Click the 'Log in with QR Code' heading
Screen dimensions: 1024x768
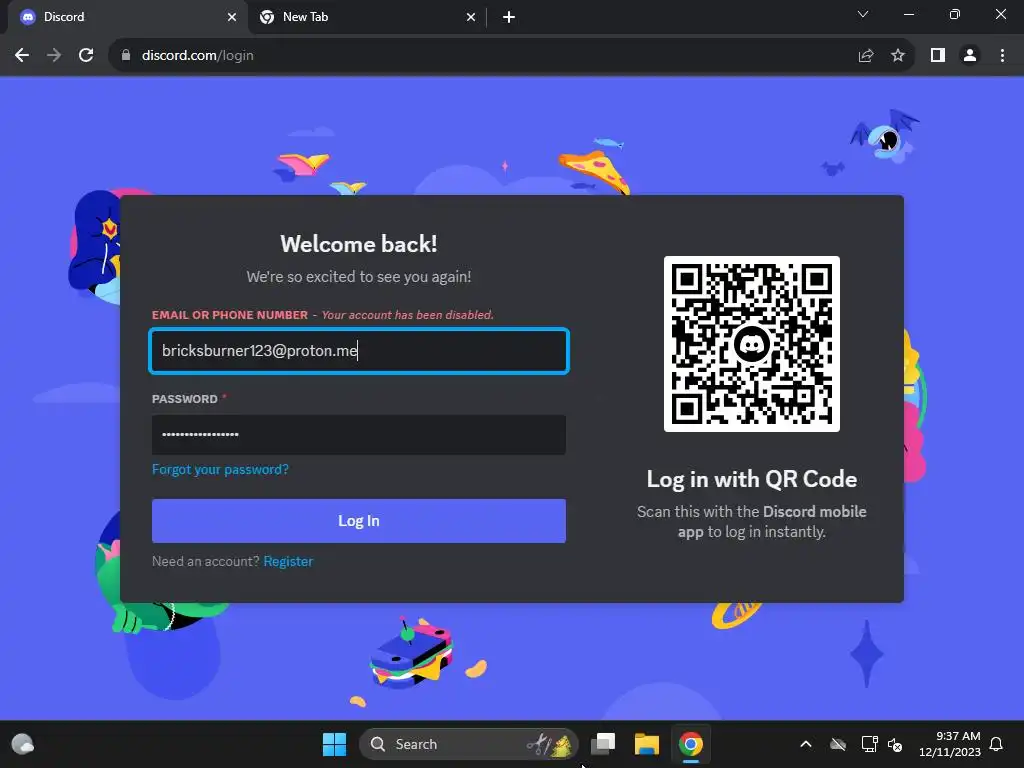[752, 479]
